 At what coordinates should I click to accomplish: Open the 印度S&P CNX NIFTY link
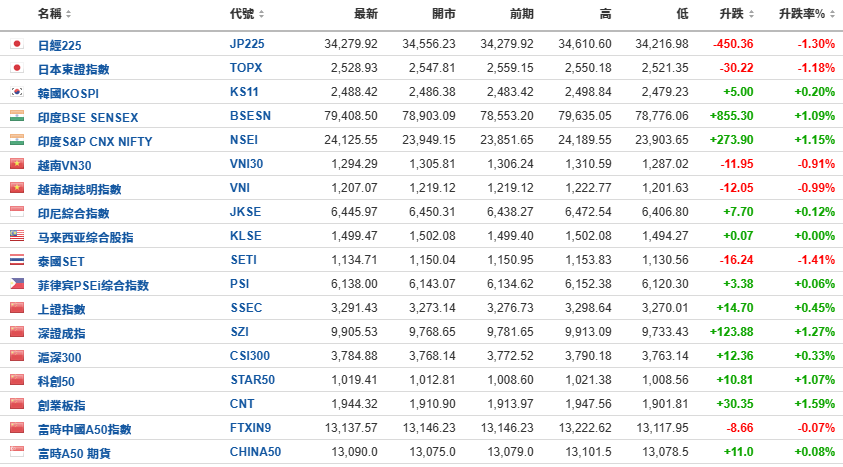tap(94, 141)
